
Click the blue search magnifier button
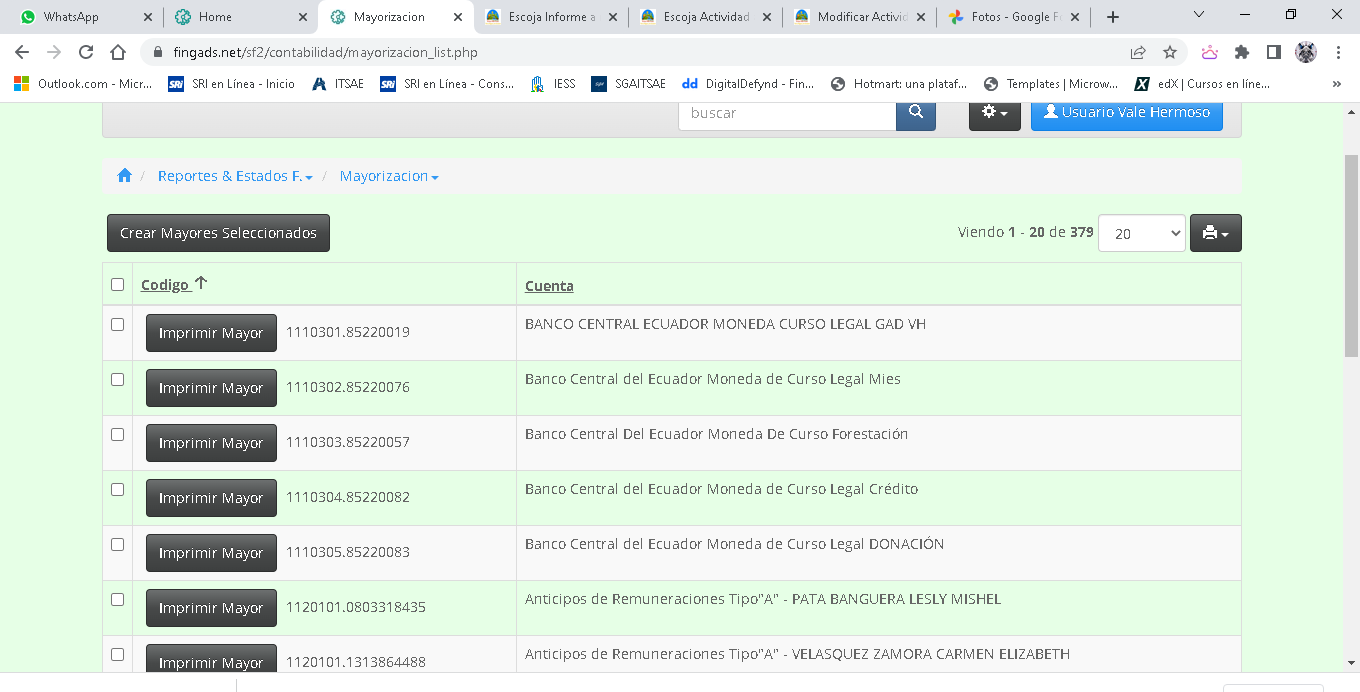pos(915,113)
